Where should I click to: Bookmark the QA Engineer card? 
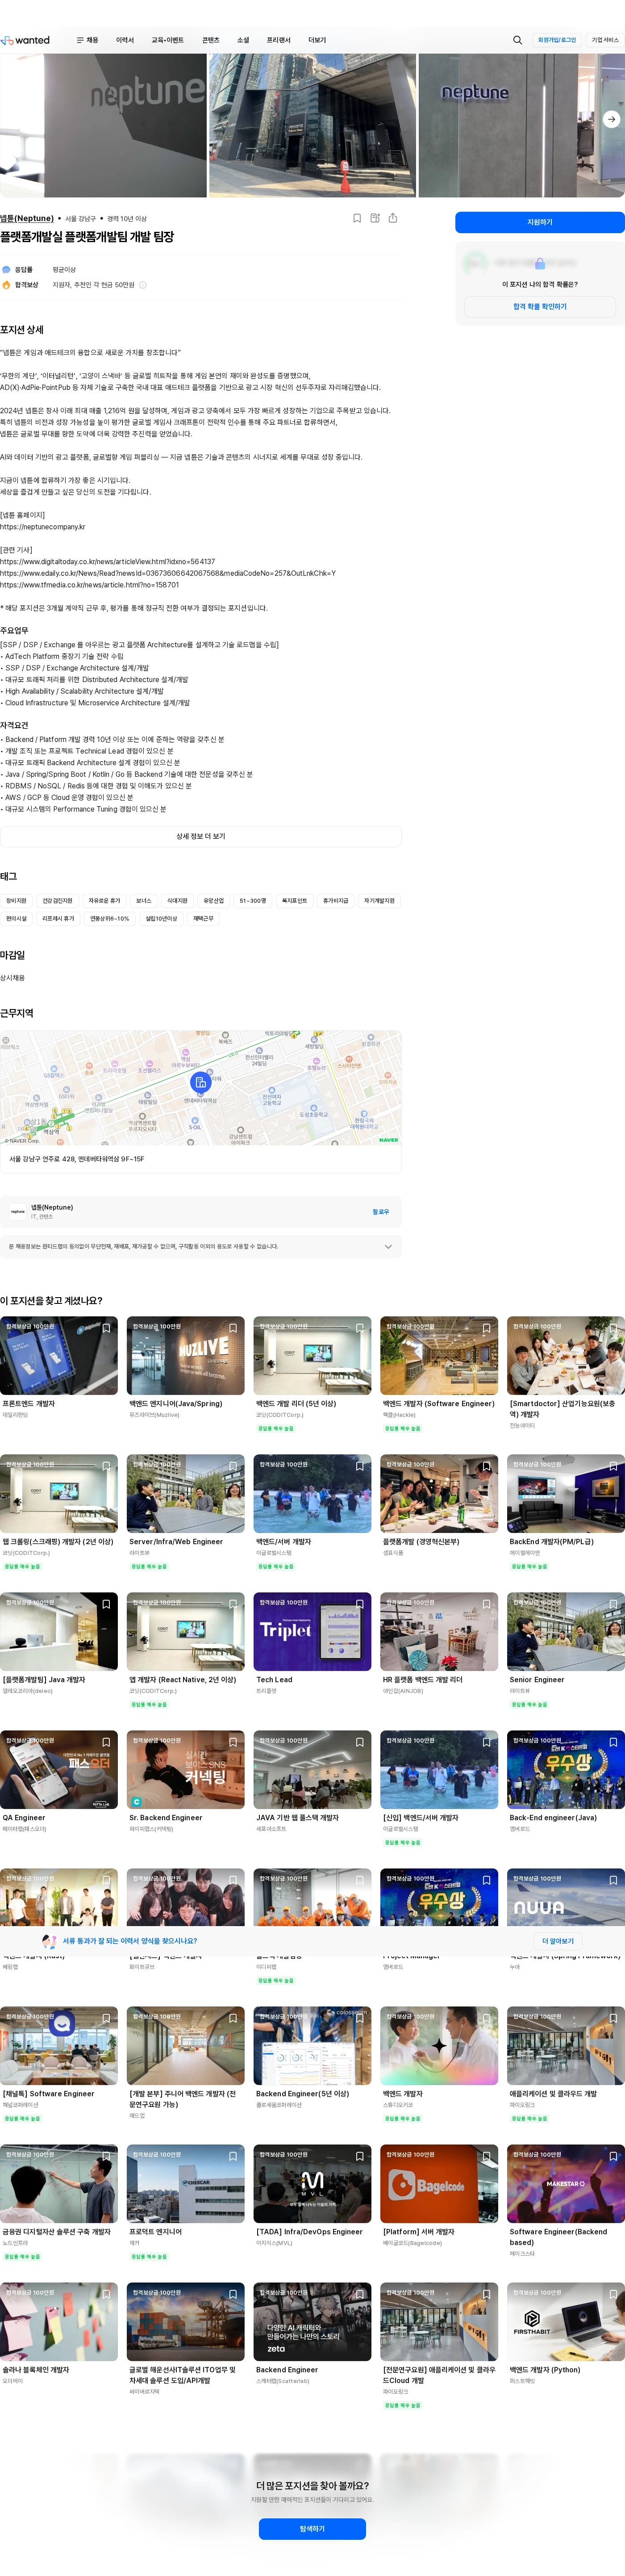pyautogui.click(x=106, y=1743)
